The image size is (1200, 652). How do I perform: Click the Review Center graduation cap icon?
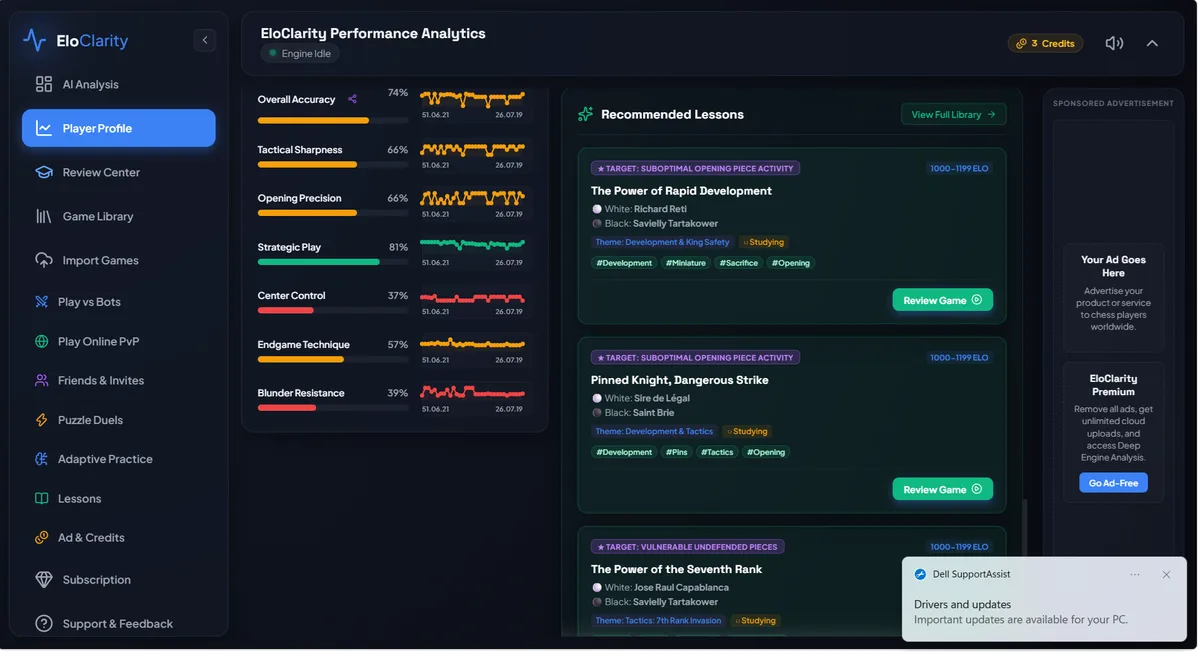(x=44, y=172)
